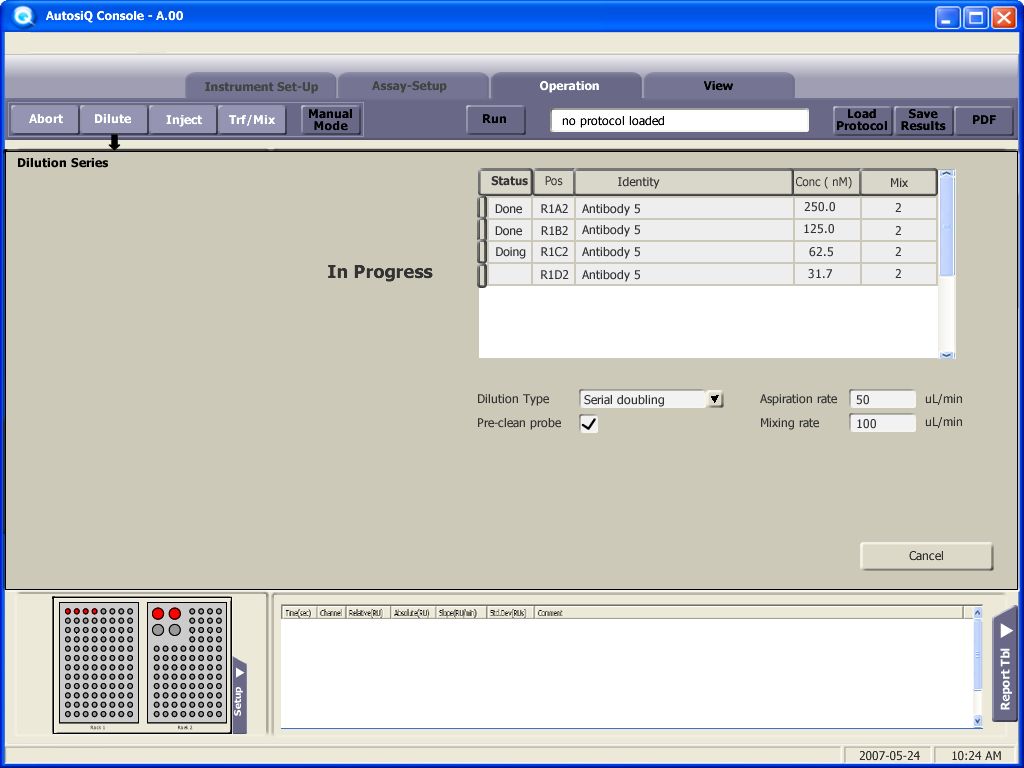The image size is (1024, 768).
Task: Click the Manual Mode toolbar button
Action: click(x=330, y=120)
